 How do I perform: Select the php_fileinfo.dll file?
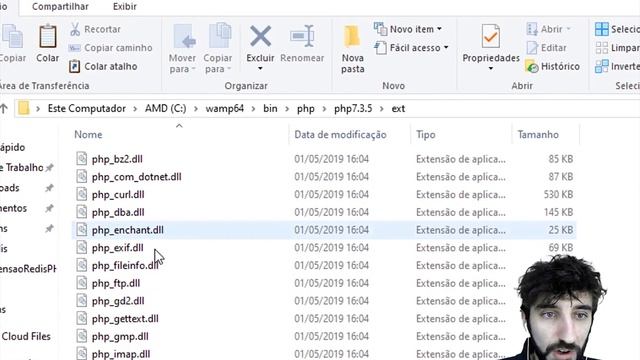[x=125, y=266]
